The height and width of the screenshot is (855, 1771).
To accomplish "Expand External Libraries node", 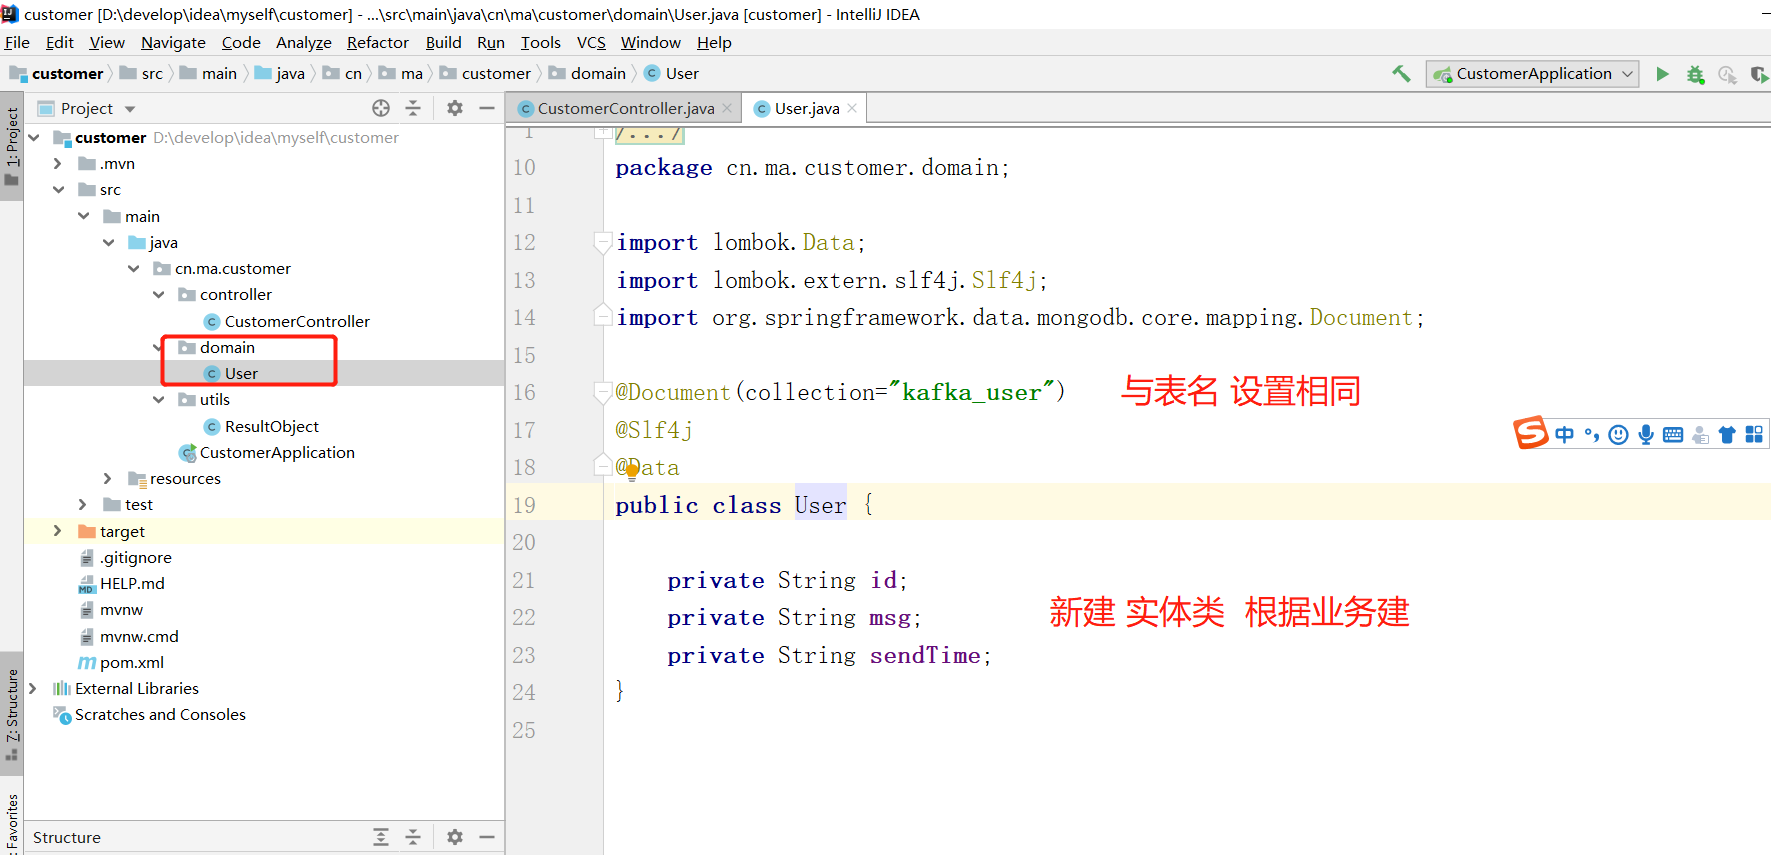I will 33,688.
